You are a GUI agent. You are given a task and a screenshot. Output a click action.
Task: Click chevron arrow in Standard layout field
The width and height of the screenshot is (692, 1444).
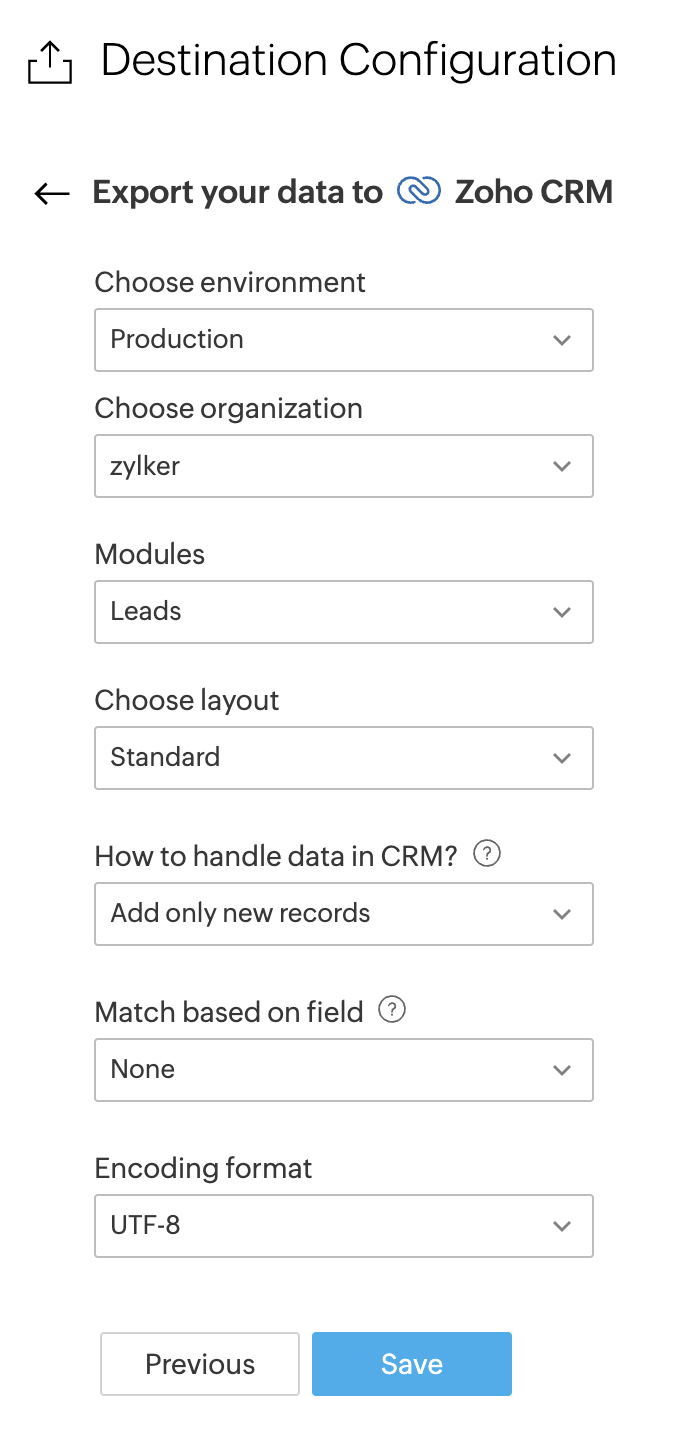pyautogui.click(x=562, y=759)
